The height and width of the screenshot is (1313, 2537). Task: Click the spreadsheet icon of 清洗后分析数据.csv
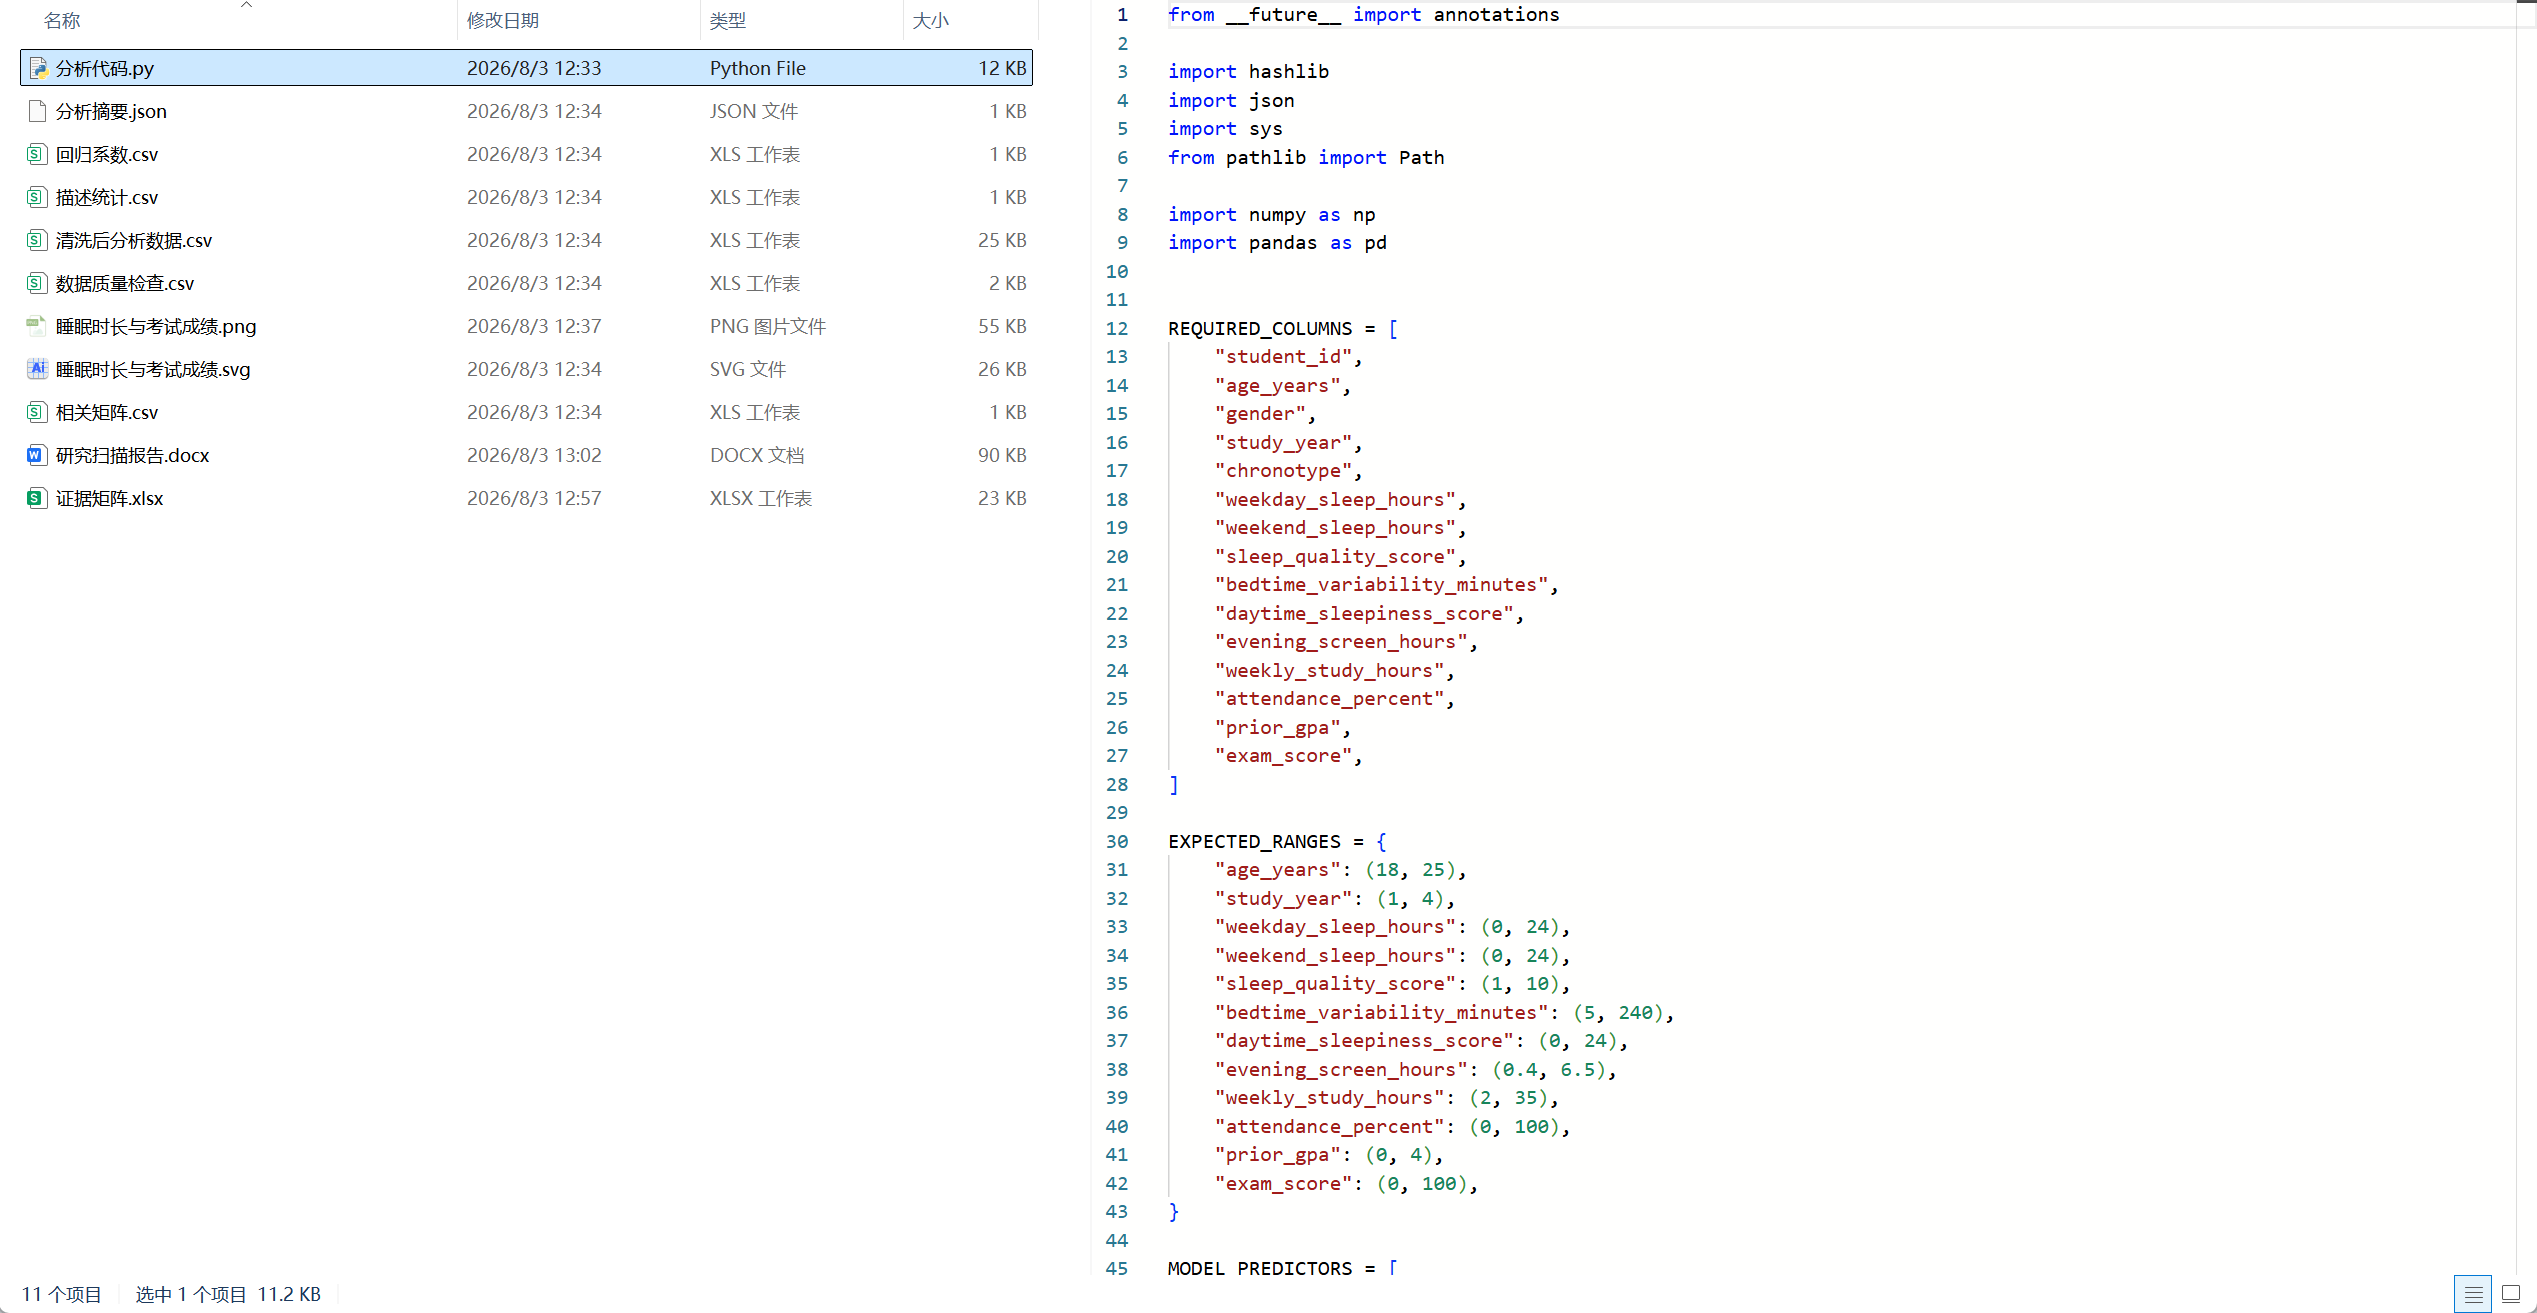pyautogui.click(x=37, y=240)
